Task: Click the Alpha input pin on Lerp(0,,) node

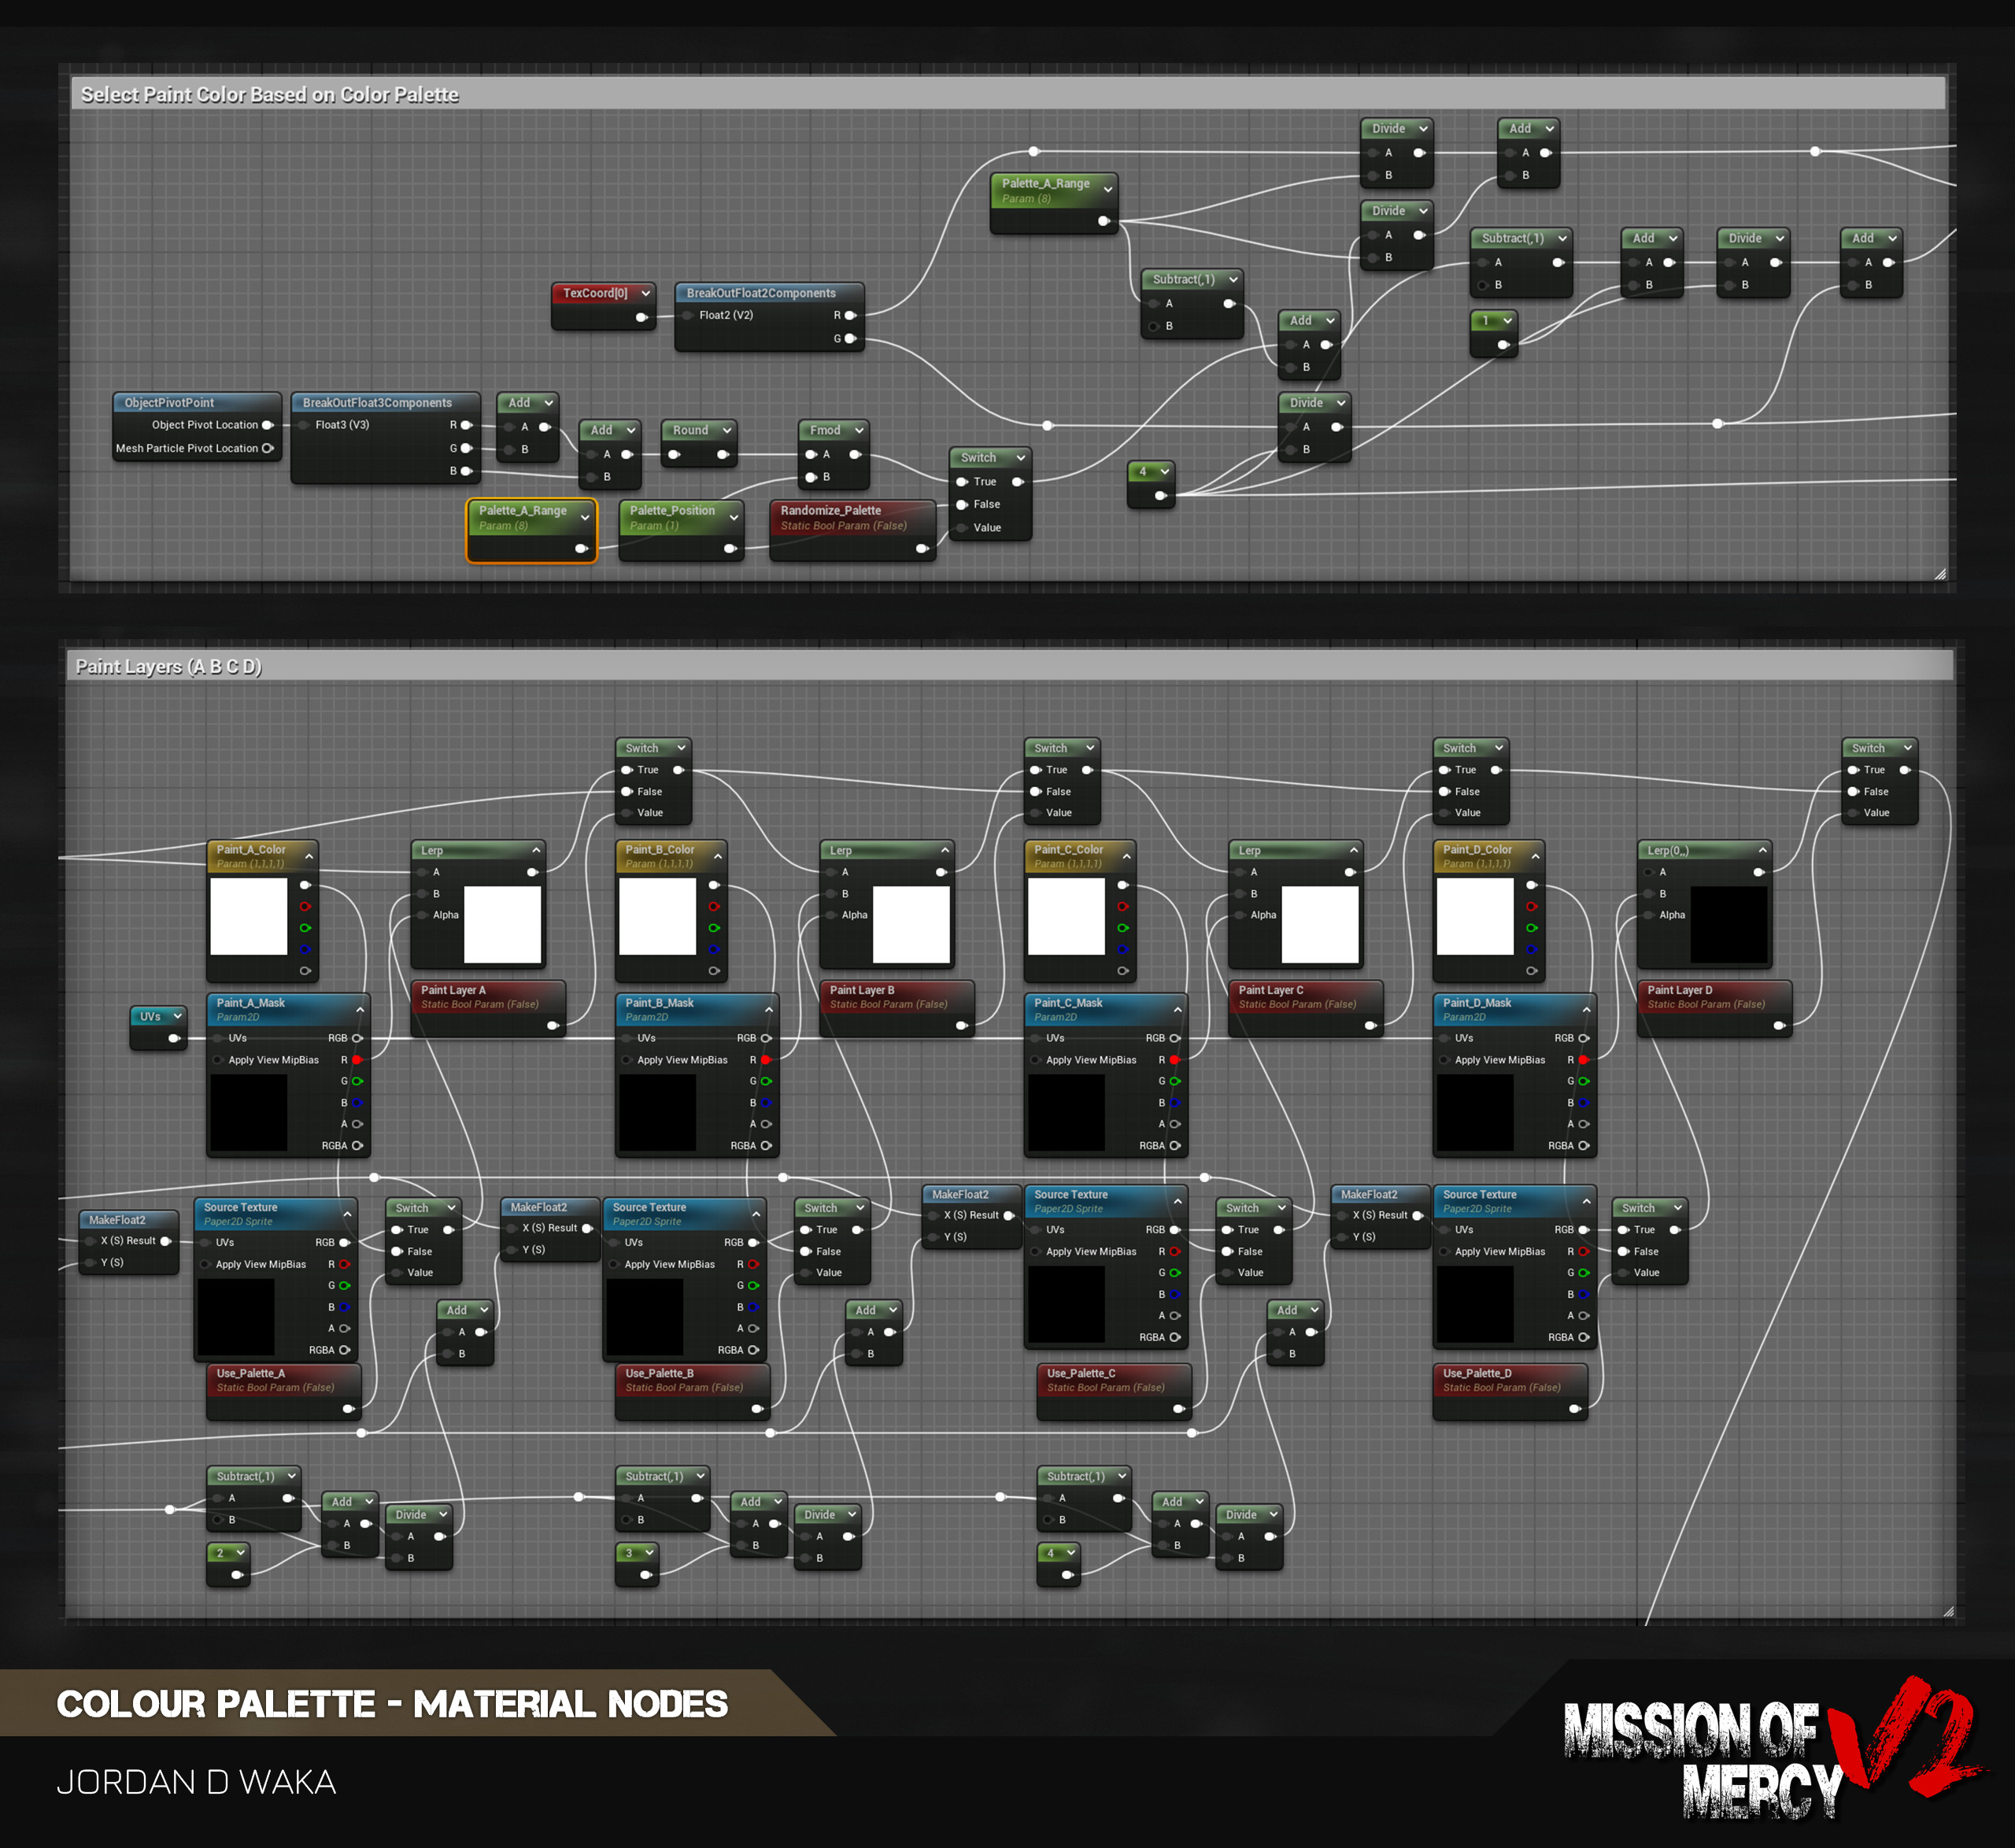Action: 1648,915
